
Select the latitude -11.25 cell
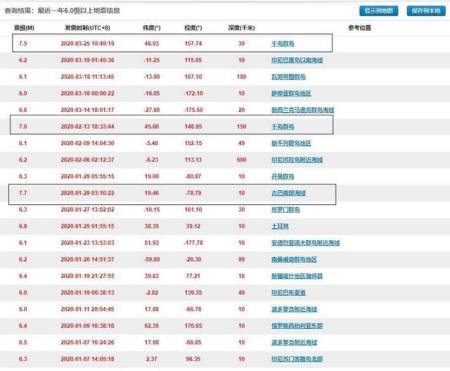(152, 60)
